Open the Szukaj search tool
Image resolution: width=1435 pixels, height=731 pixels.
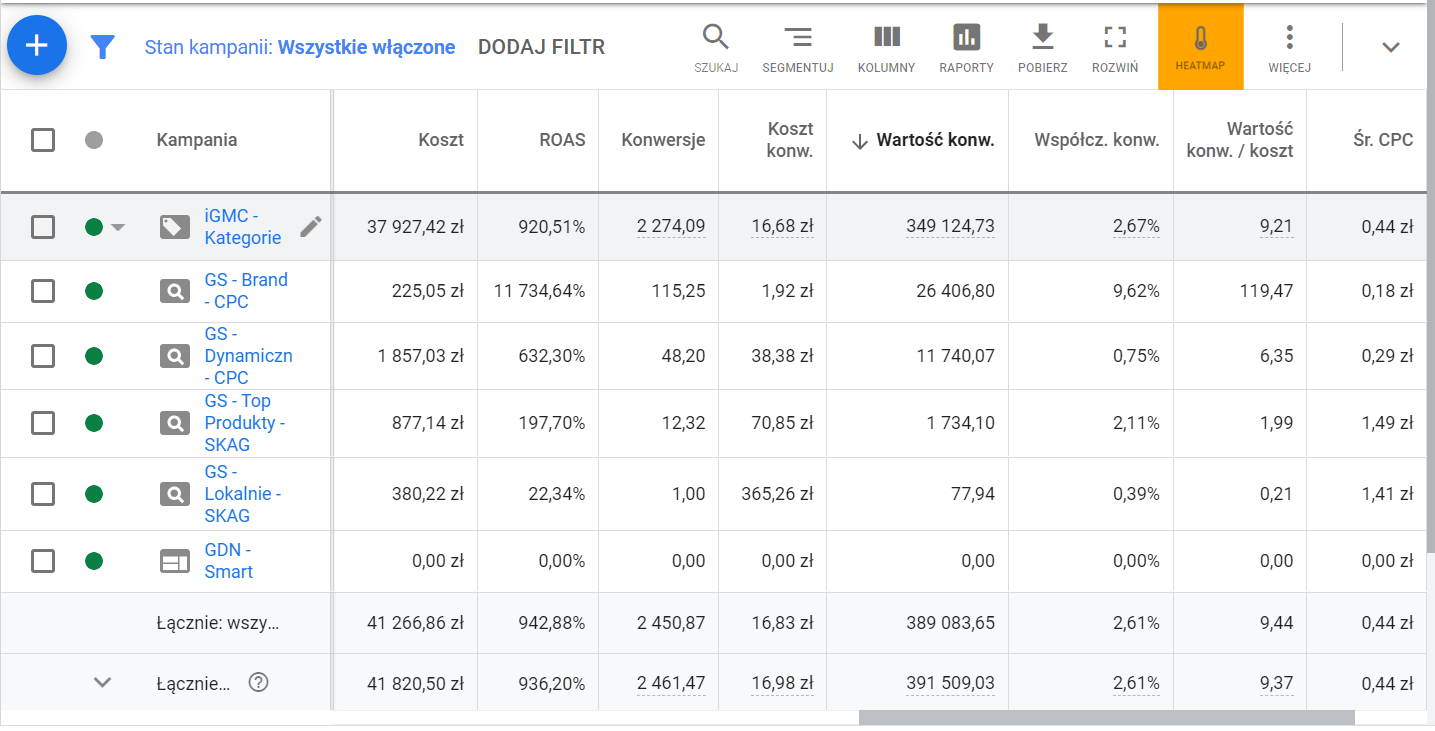(716, 47)
